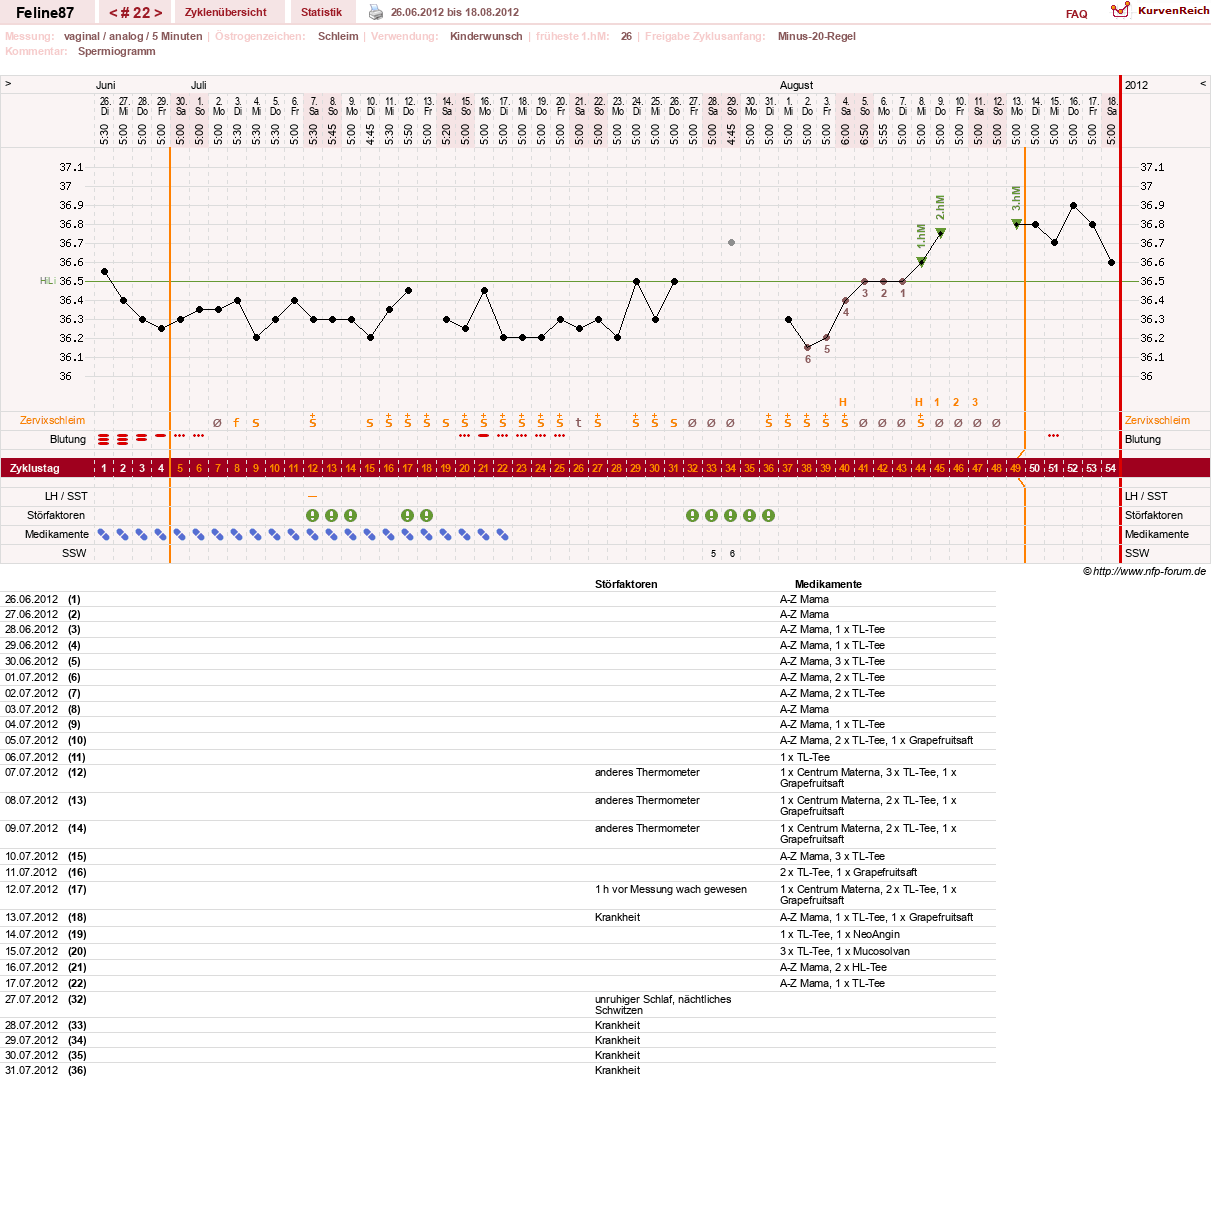Select the Feline87 user tab

[45, 13]
